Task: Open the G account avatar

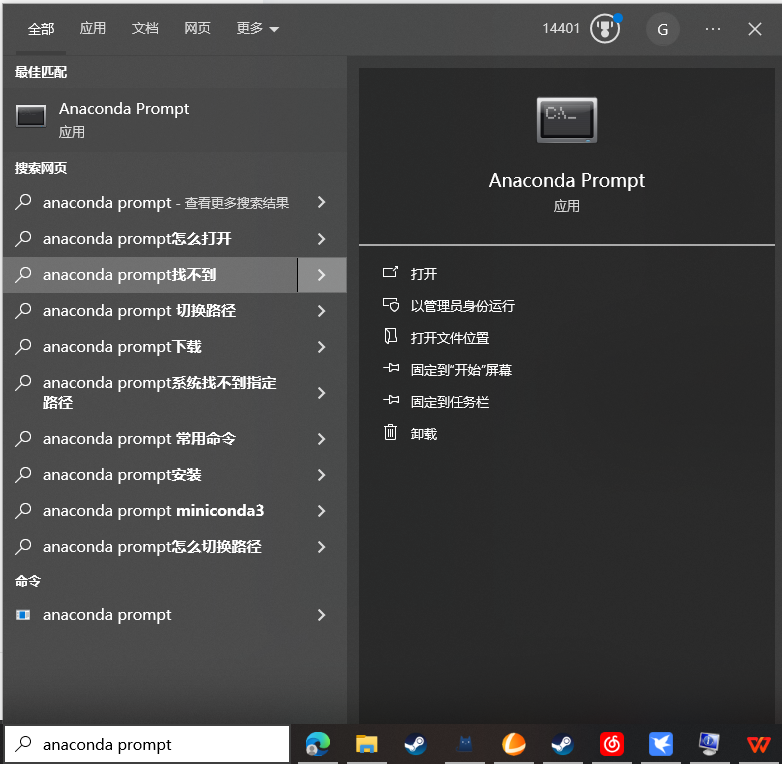Action: (x=662, y=29)
